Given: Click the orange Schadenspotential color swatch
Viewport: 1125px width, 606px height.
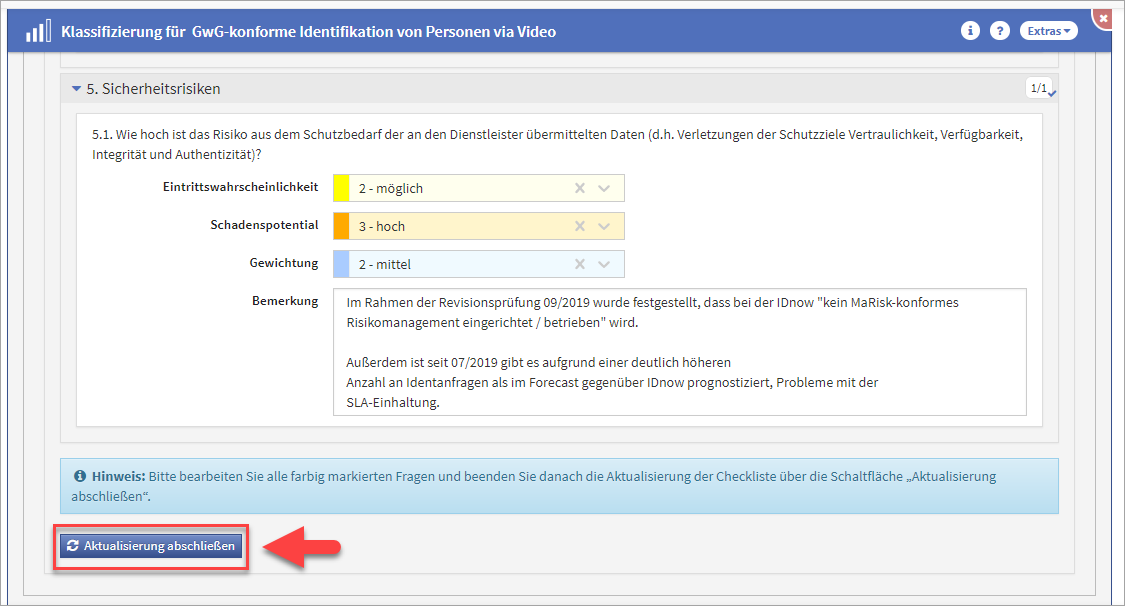Looking at the screenshot, I should [x=341, y=226].
